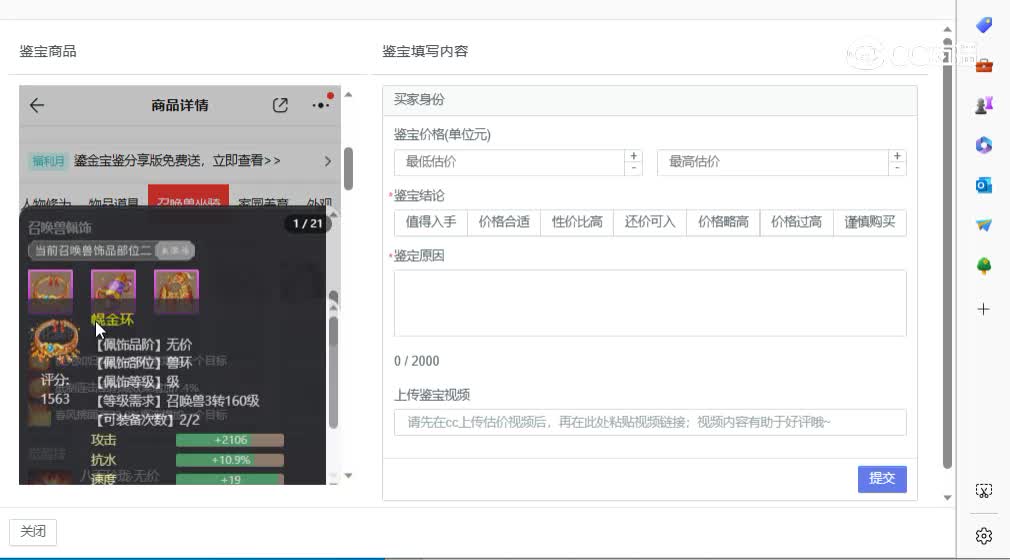Select 价格合适 conclusion option

504,222
